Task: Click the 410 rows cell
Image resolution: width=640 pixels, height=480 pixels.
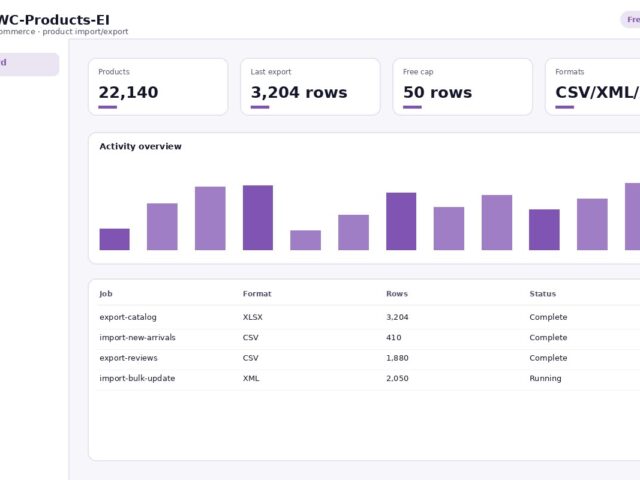Action: [x=394, y=338]
